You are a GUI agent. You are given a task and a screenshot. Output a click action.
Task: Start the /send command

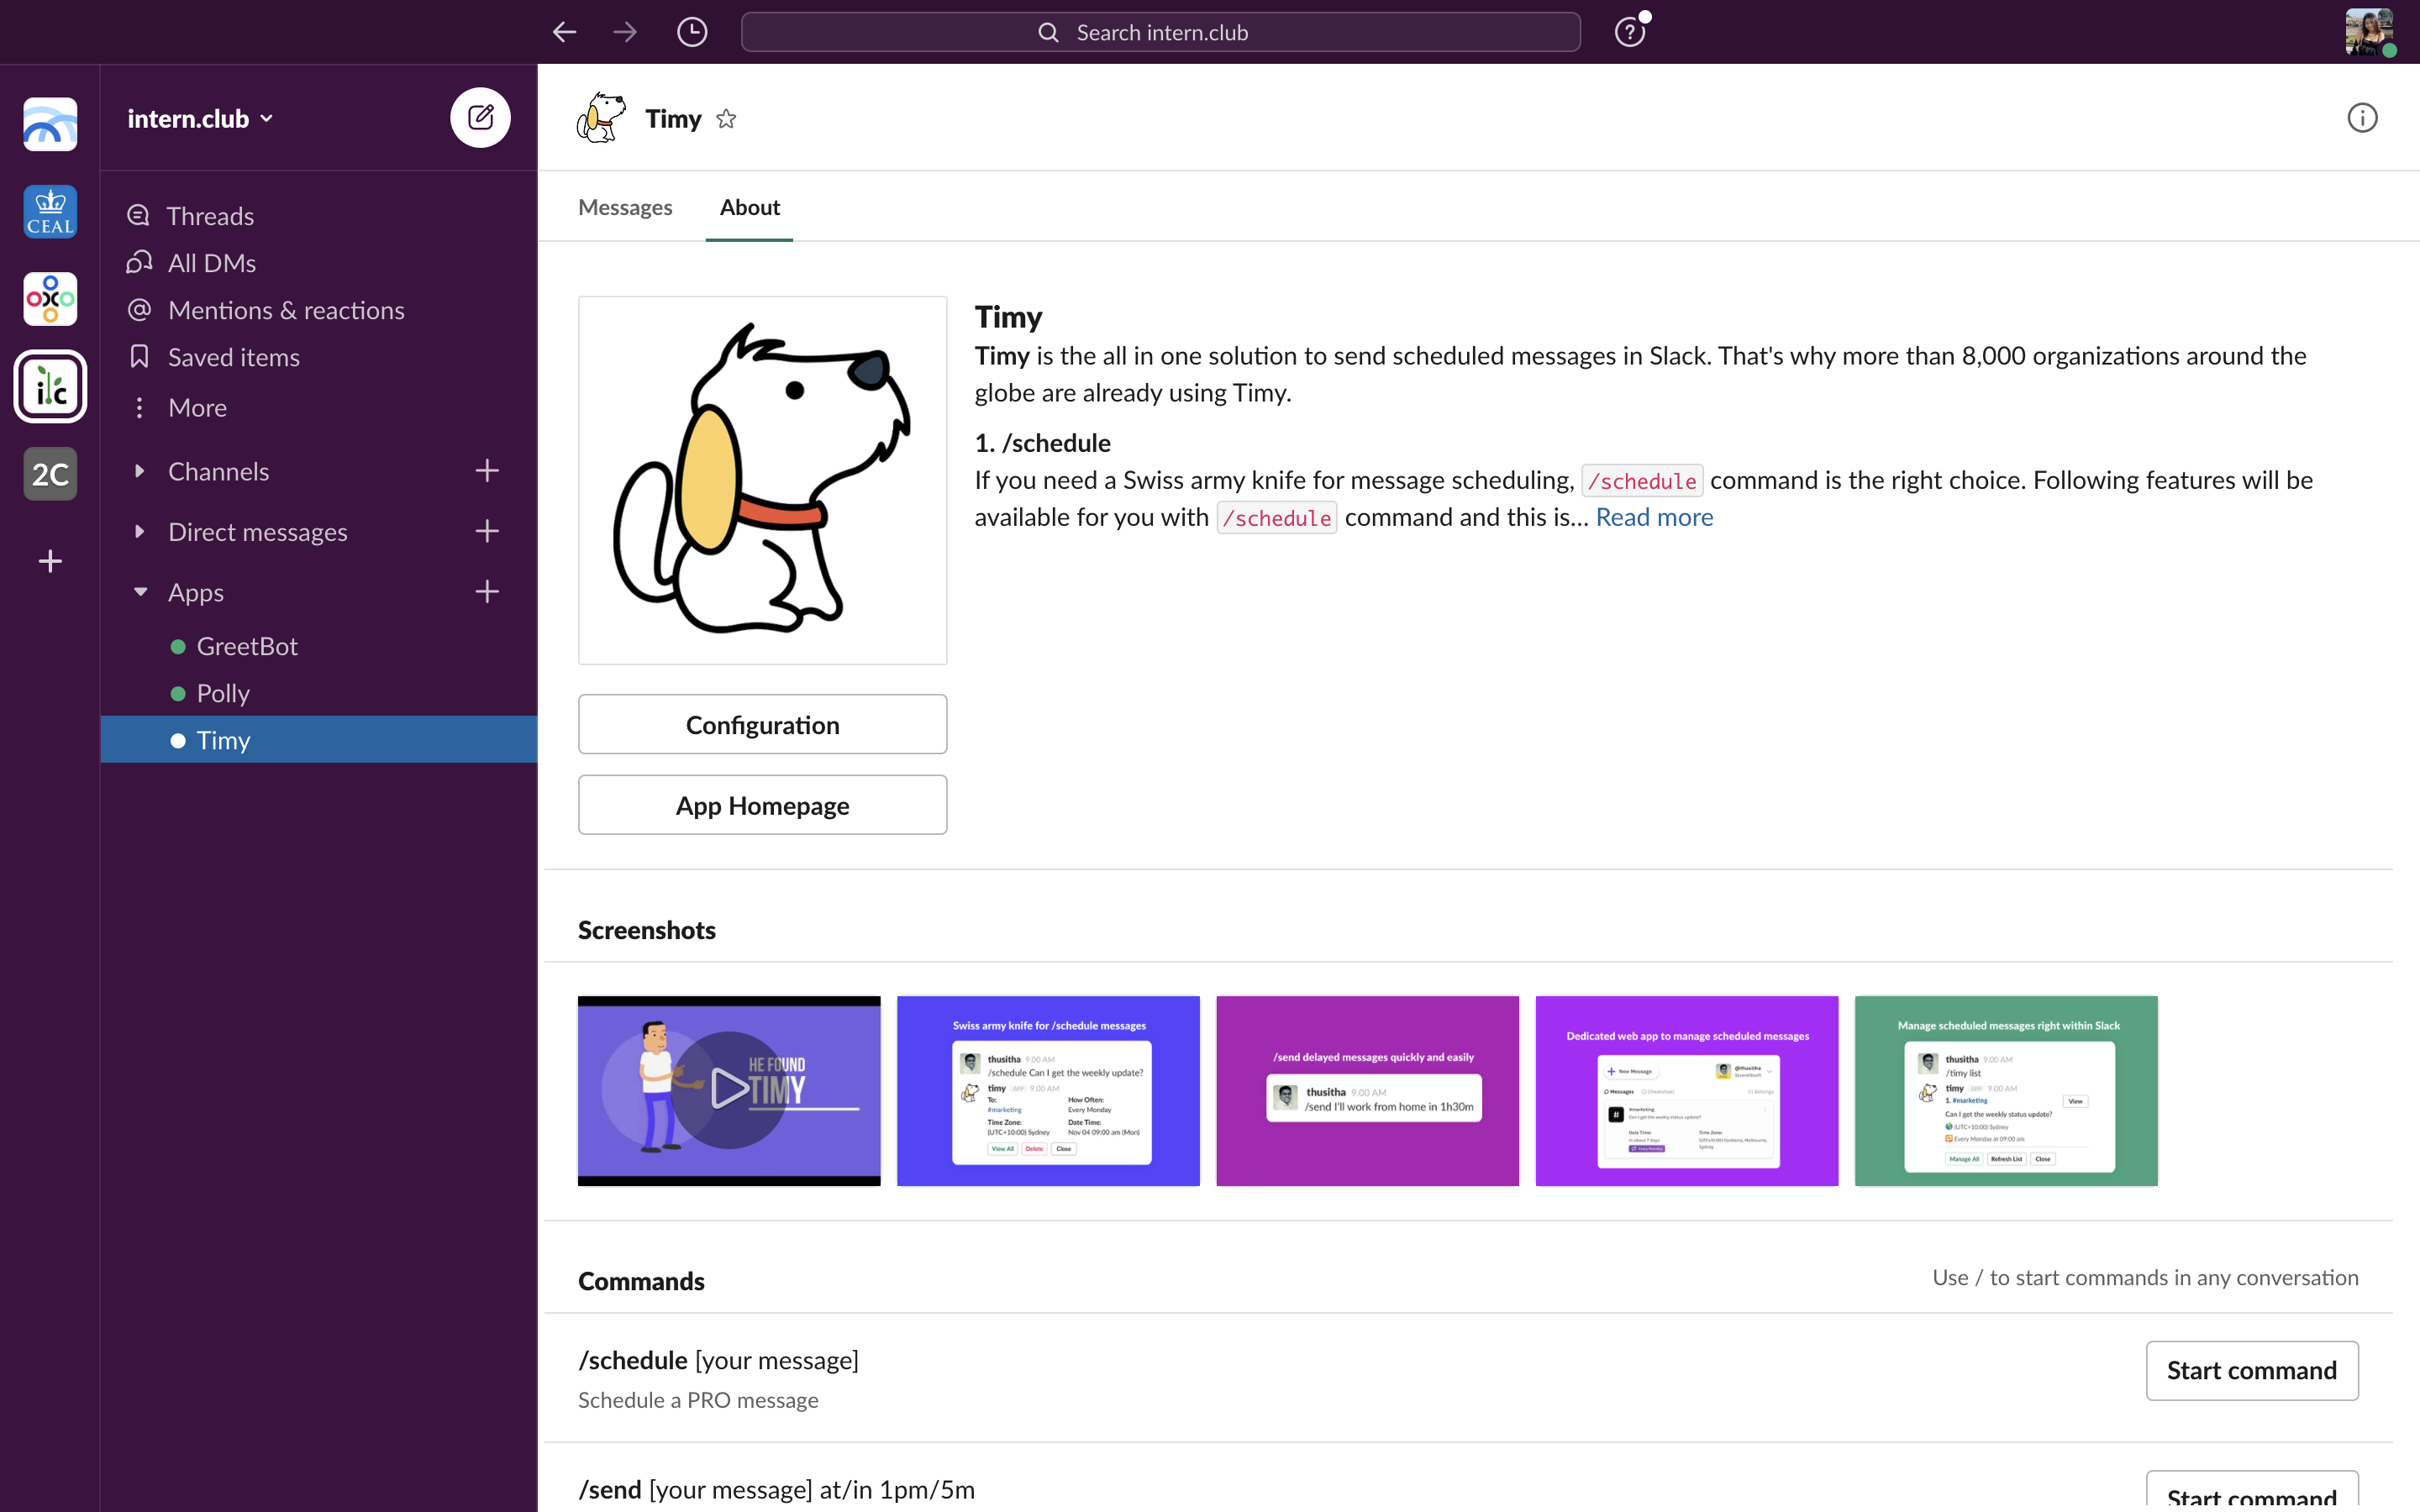(2252, 1492)
